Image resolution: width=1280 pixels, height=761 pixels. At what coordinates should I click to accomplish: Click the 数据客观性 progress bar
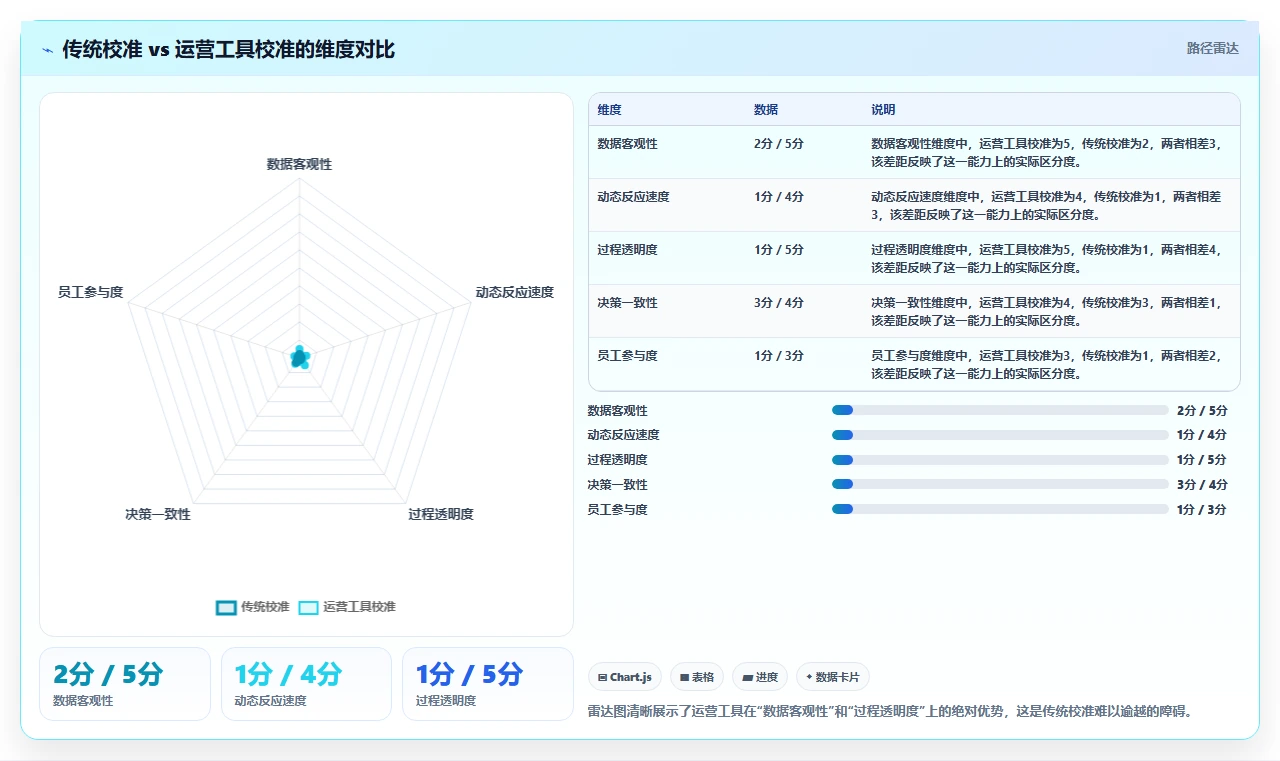[x=1000, y=410]
